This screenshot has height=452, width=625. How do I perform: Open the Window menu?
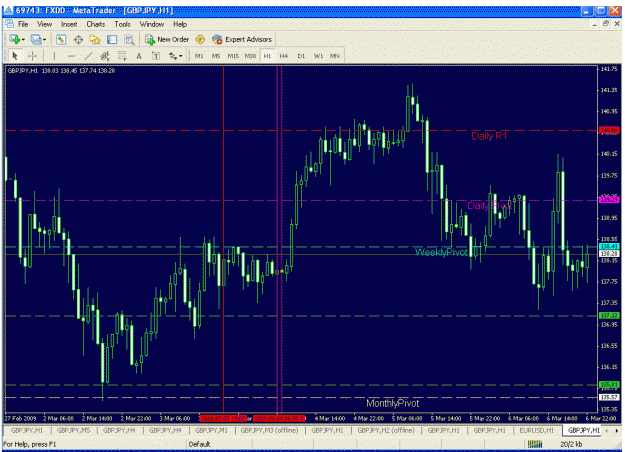point(152,24)
